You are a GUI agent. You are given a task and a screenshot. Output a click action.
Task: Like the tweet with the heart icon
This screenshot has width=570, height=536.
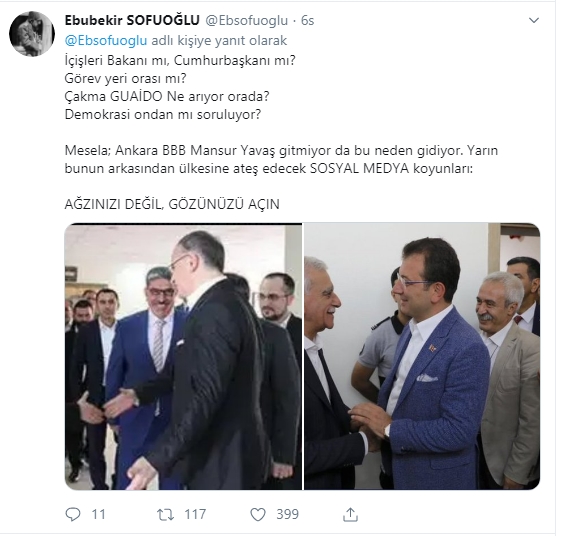[258, 515]
